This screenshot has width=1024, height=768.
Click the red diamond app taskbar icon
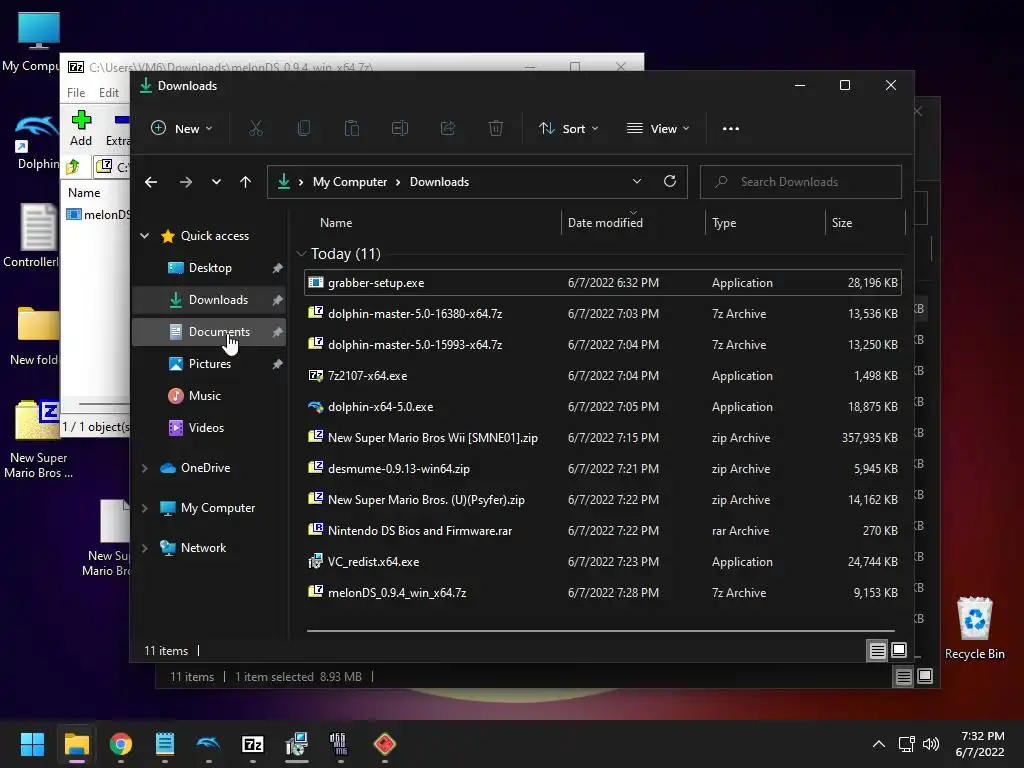pos(385,744)
